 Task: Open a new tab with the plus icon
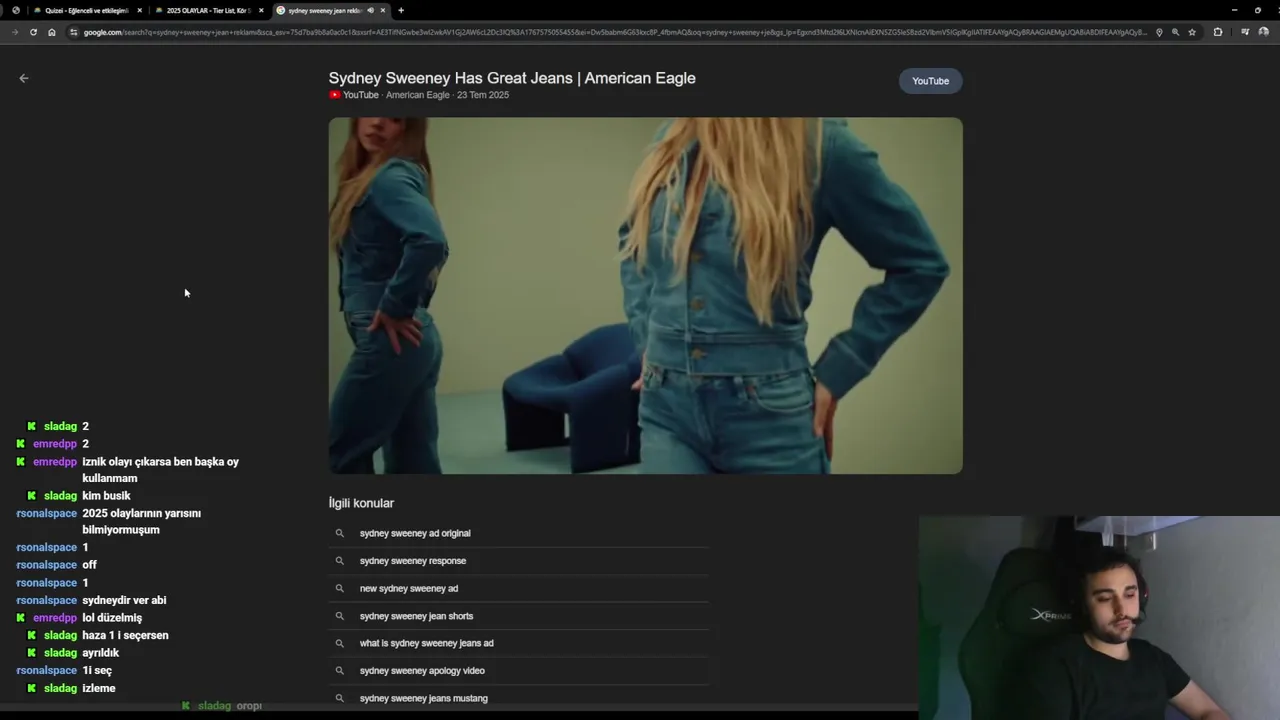[401, 10]
